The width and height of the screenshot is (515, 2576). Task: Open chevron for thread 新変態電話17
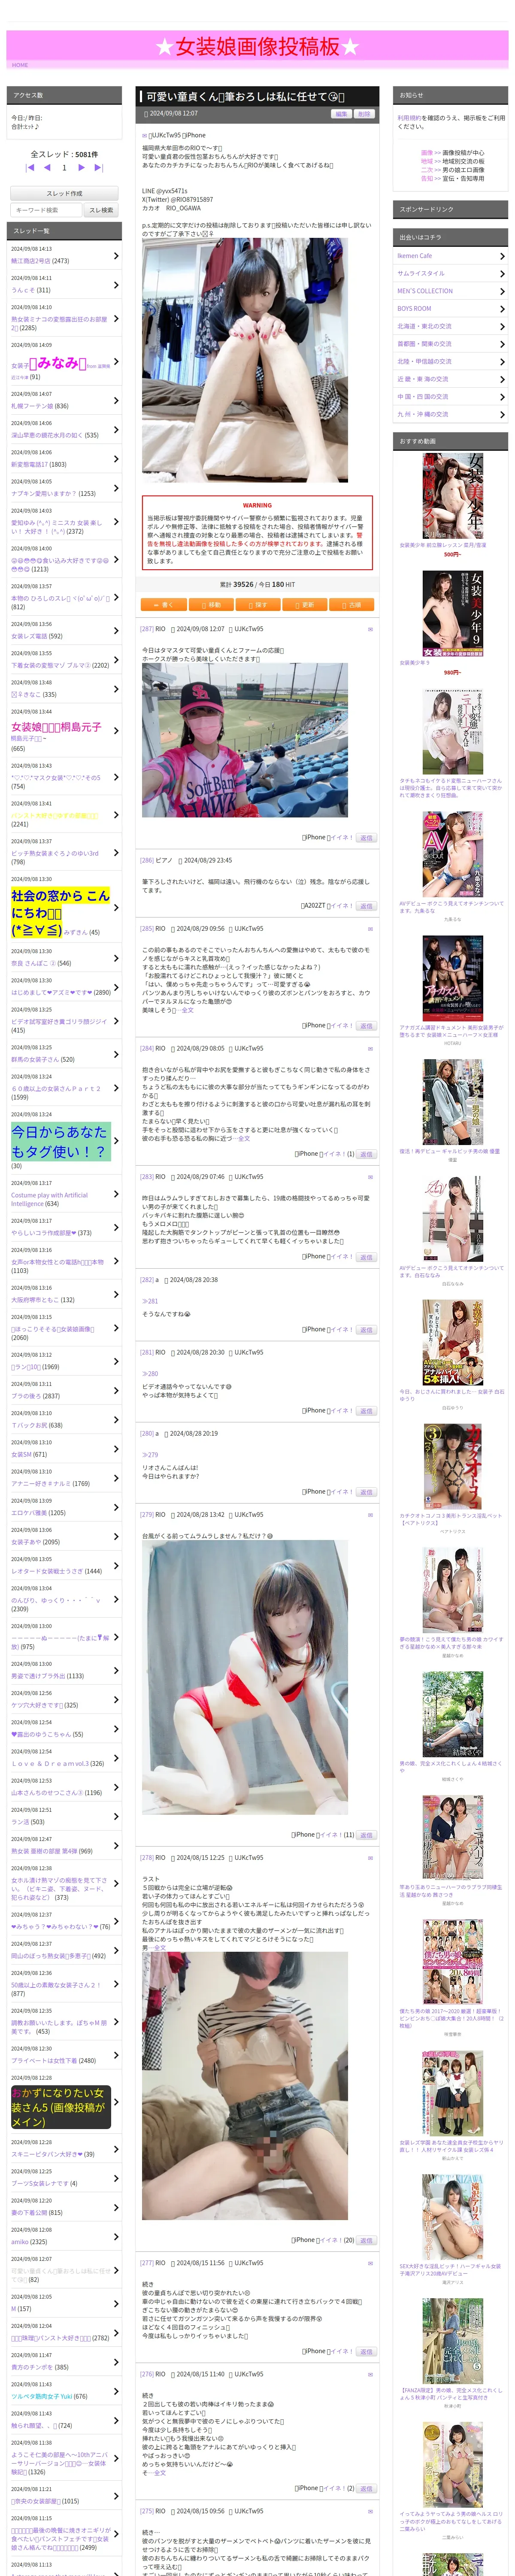(116, 459)
